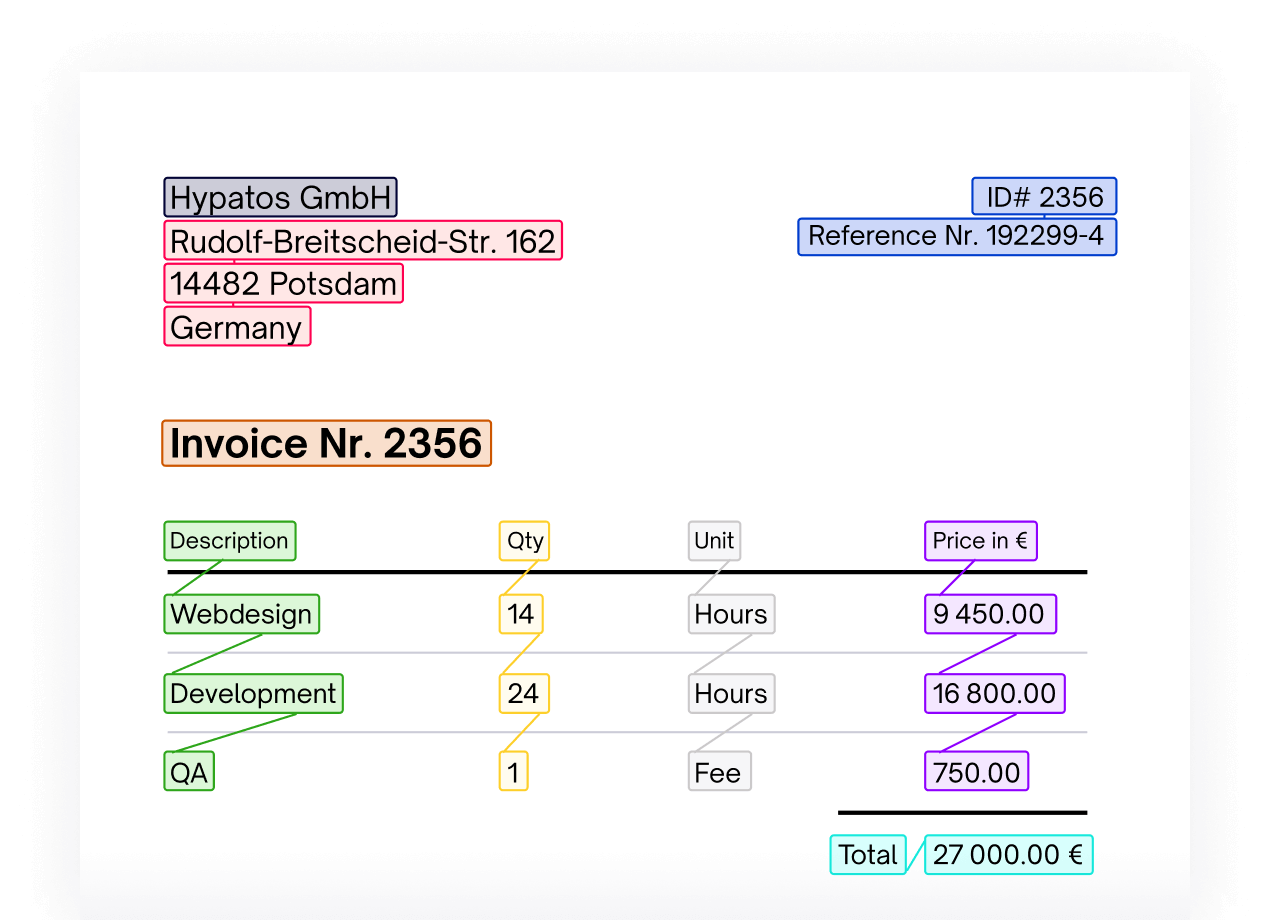1270x920 pixels.
Task: Click the Reference Nr. 192299-4 field
Action: click(x=956, y=236)
